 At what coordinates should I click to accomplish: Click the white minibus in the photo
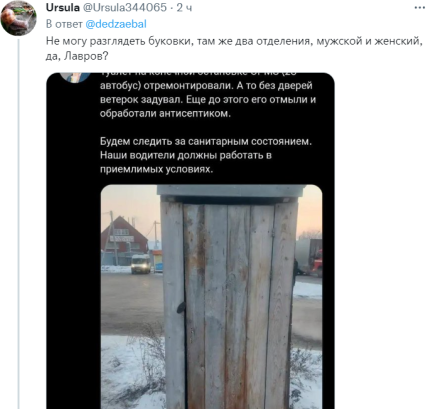(141, 264)
